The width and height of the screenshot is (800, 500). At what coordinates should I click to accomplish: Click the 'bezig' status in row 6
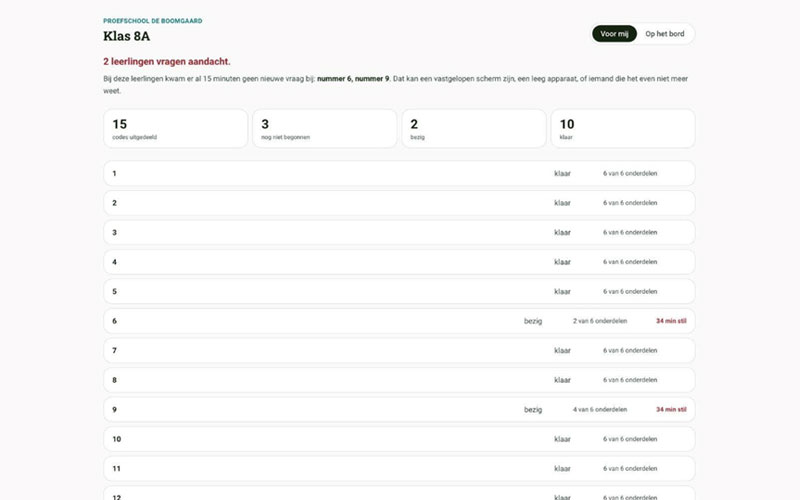click(533, 321)
